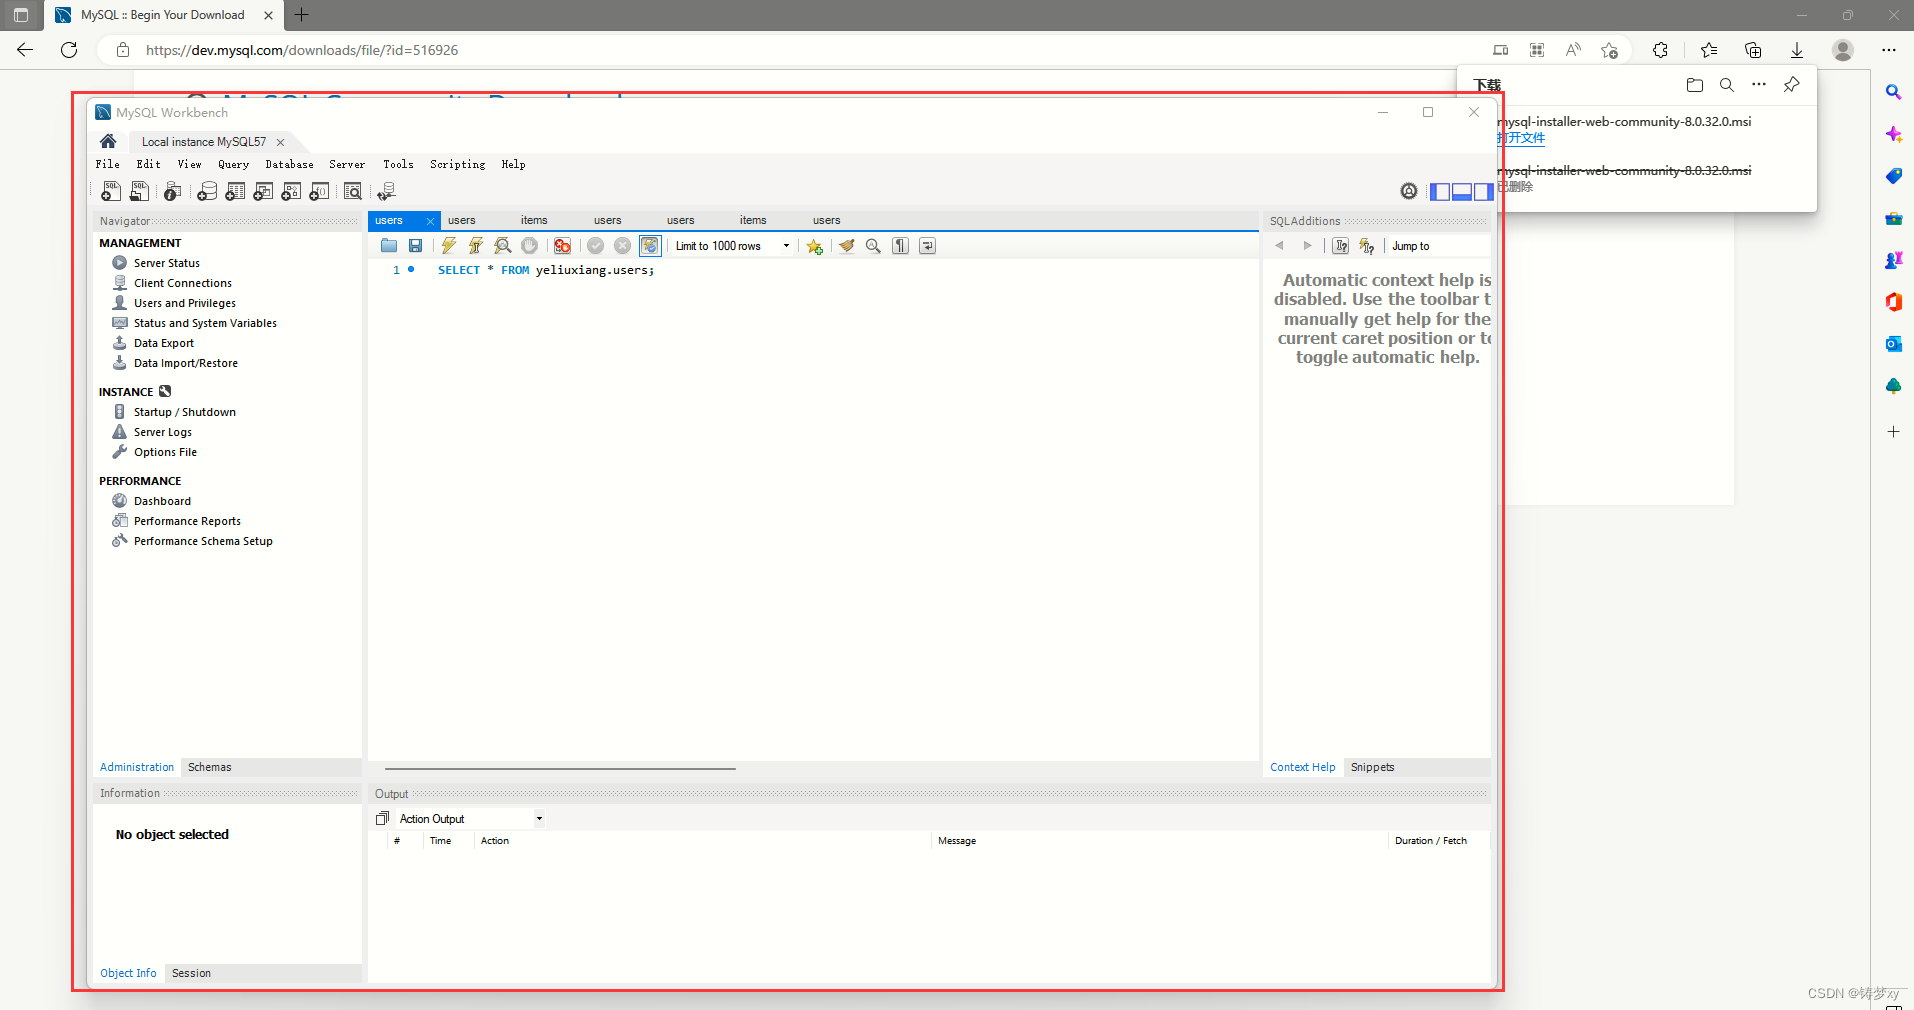Open a SQL script file in new tab
The image size is (1914, 1010).
click(139, 191)
